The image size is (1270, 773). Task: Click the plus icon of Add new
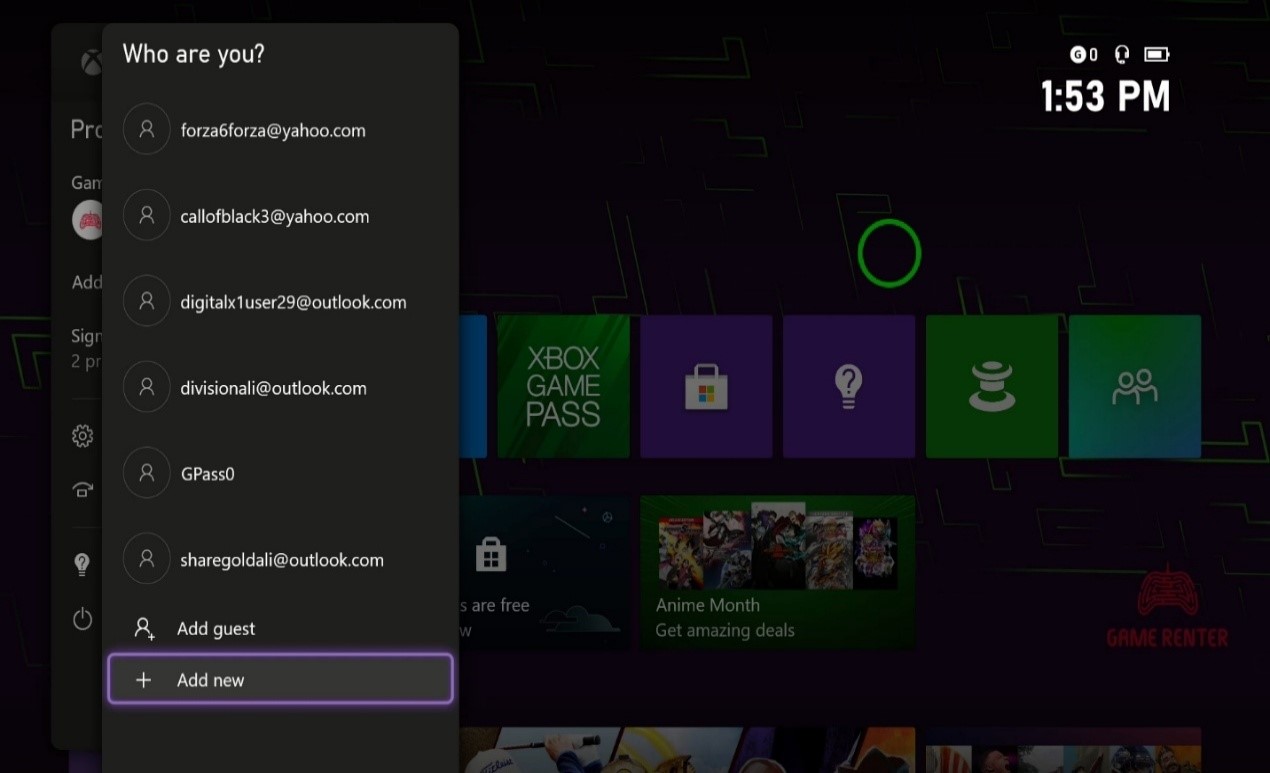[144, 680]
